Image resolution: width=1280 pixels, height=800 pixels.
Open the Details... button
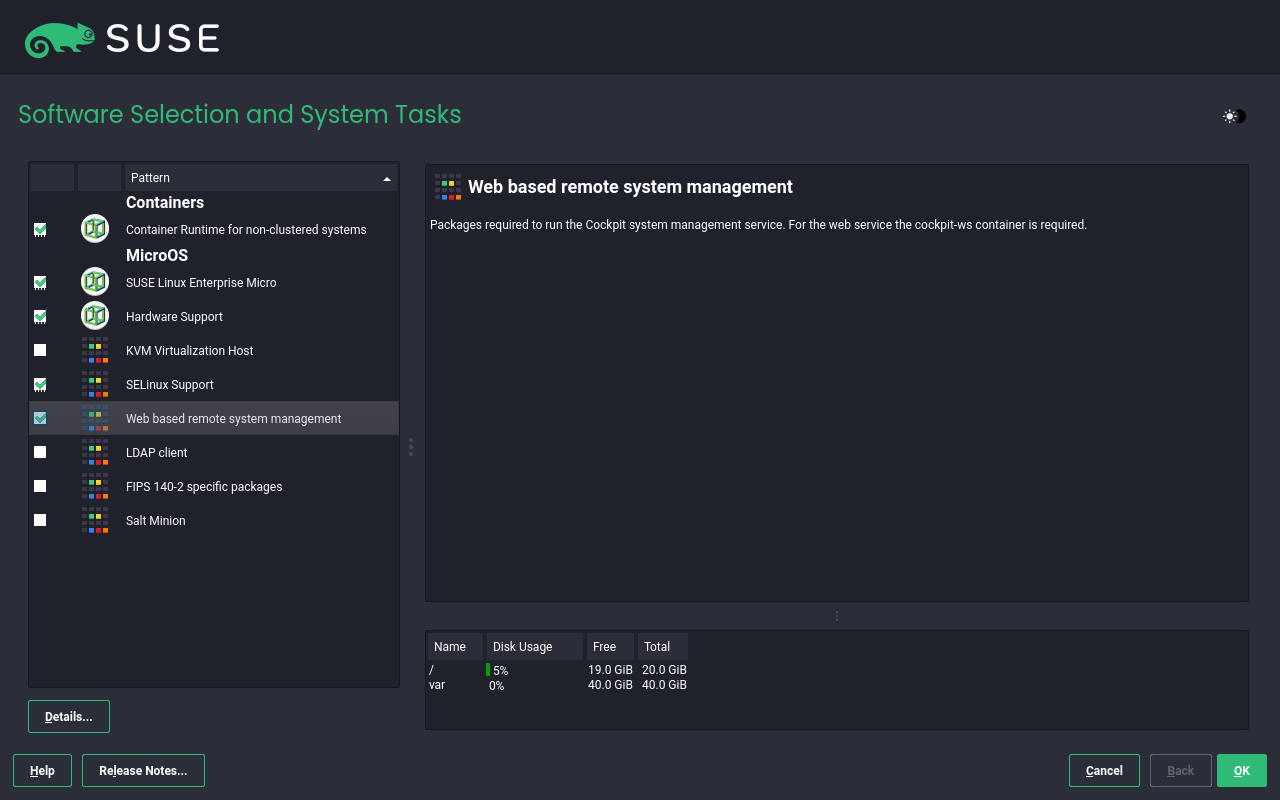click(69, 717)
